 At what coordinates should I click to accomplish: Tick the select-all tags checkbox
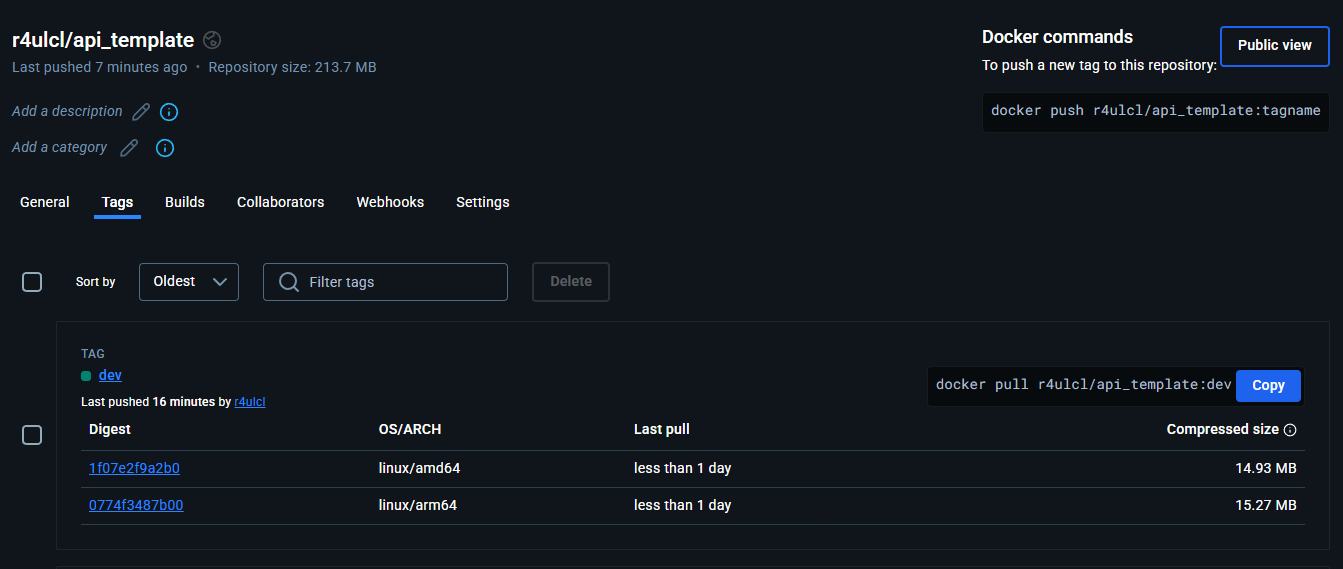[32, 282]
